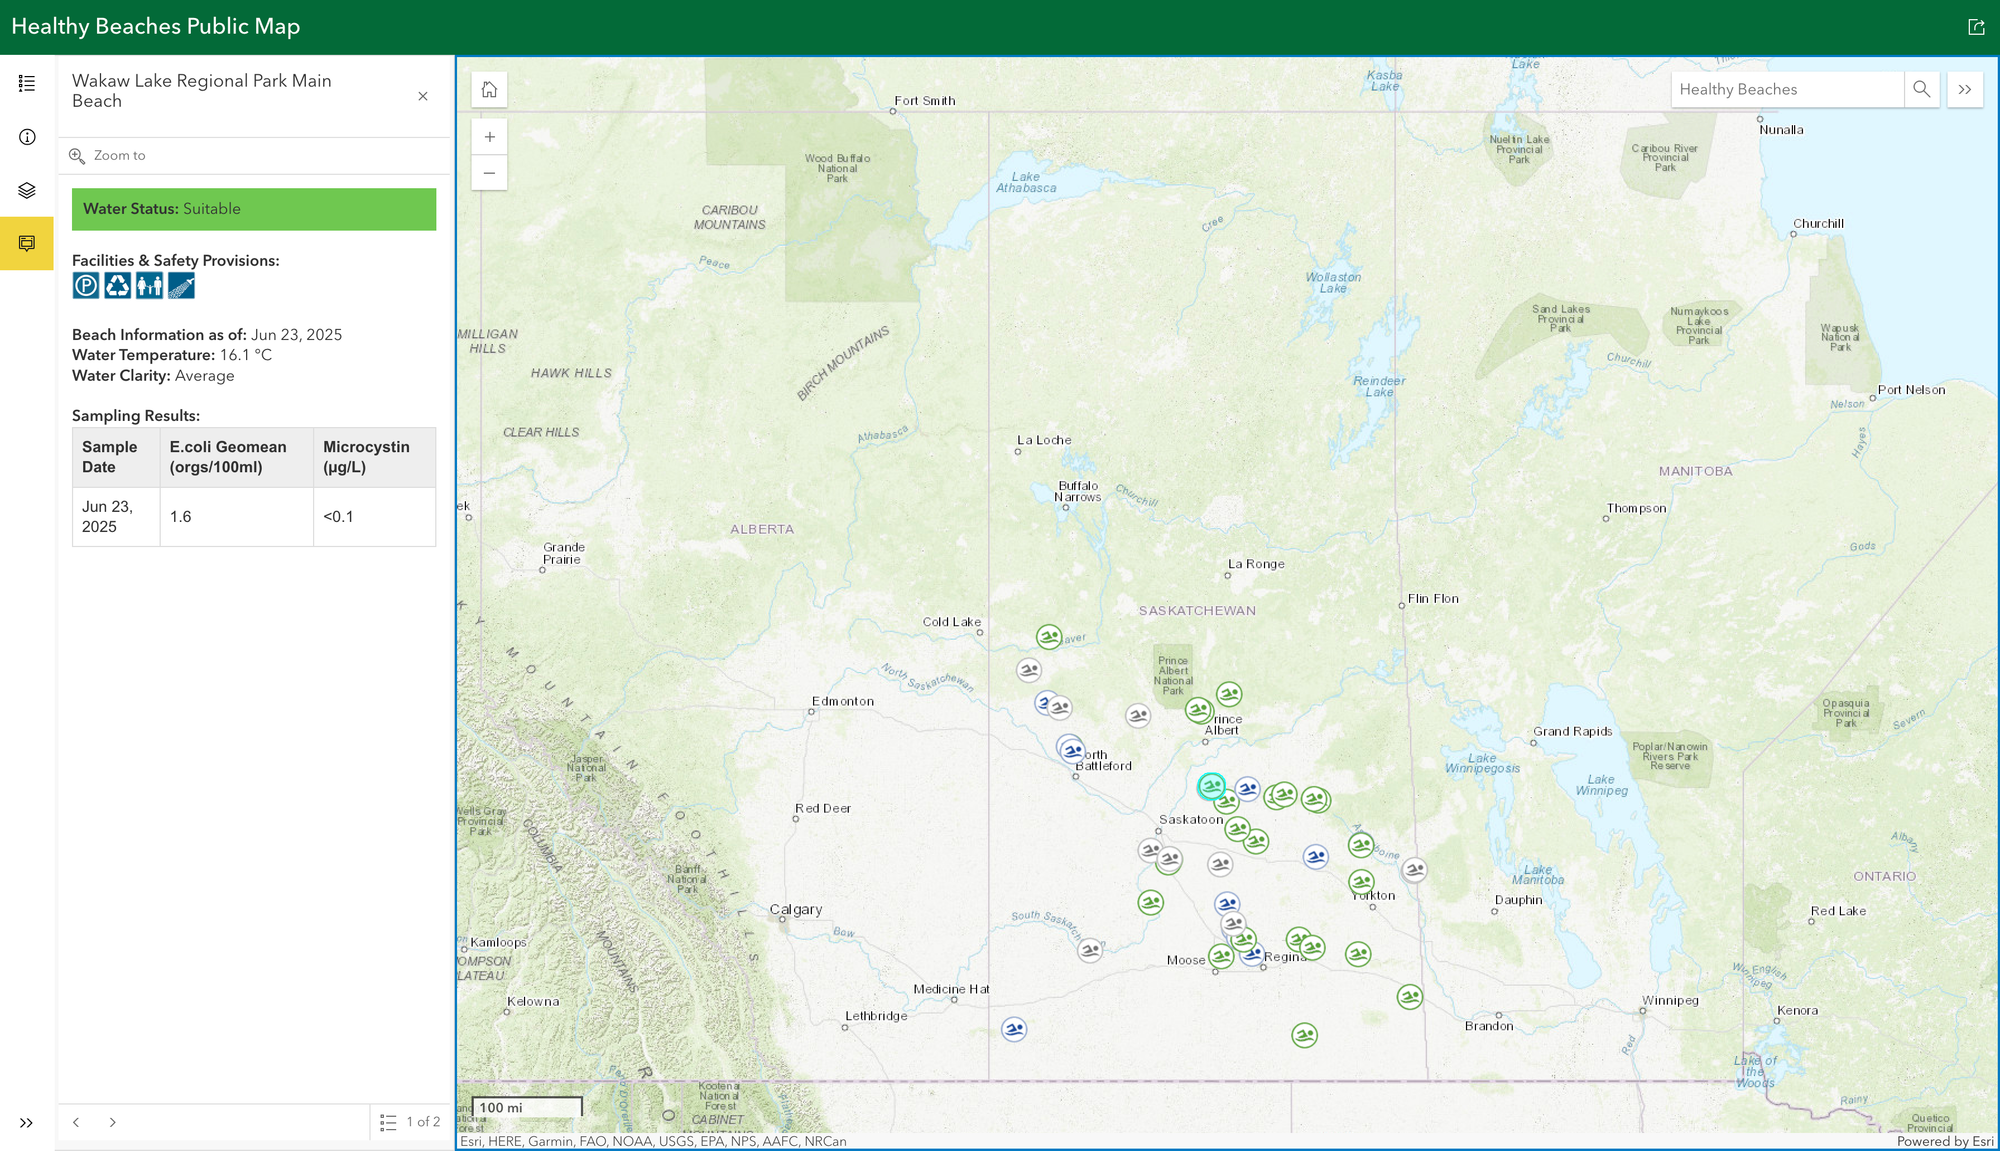Click the blue beach marker near Medicine Hat
The width and height of the screenshot is (2000, 1151).
coord(1014,1029)
